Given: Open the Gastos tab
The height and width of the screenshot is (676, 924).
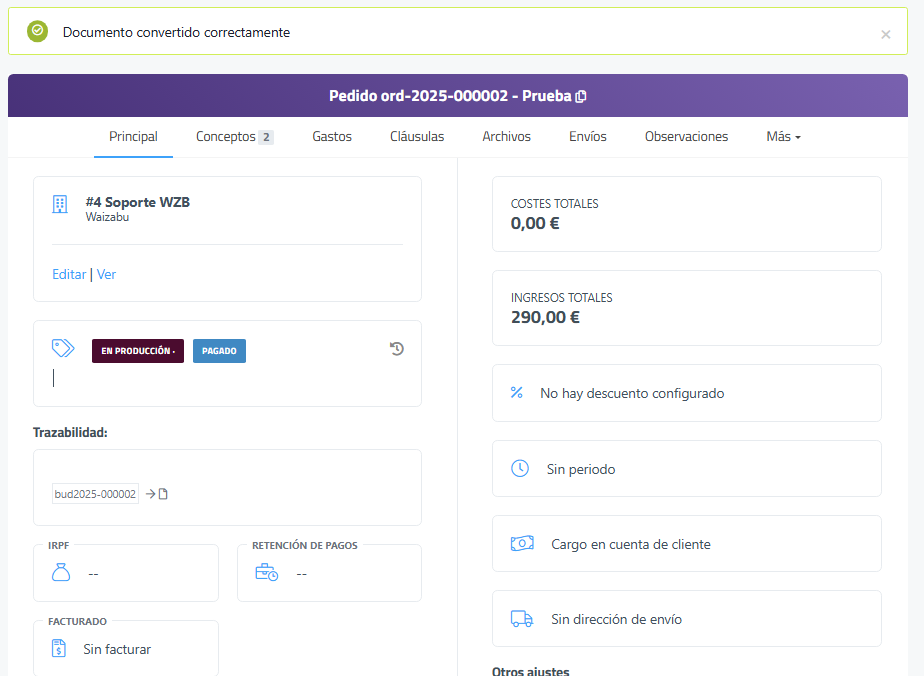Looking at the screenshot, I should (x=332, y=137).
